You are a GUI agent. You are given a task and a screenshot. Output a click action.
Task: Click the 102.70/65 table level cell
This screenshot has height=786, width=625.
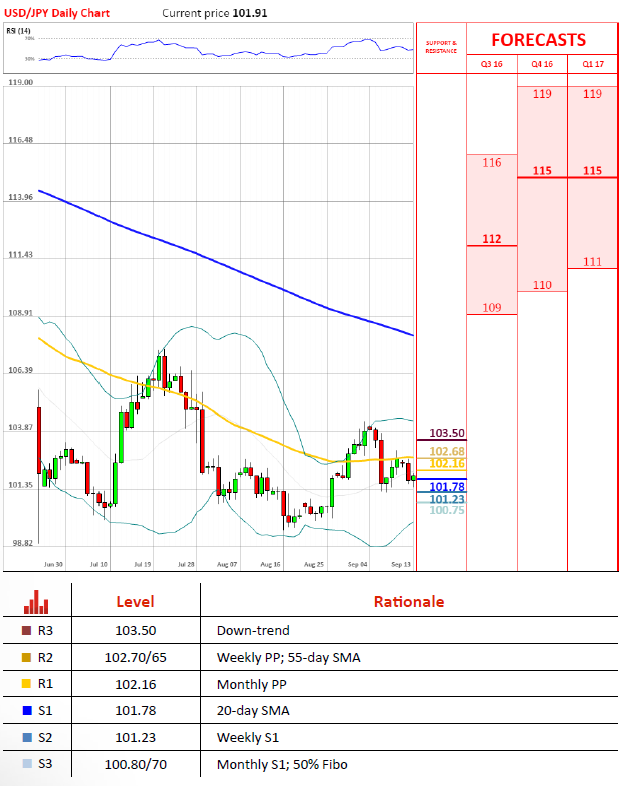136,658
